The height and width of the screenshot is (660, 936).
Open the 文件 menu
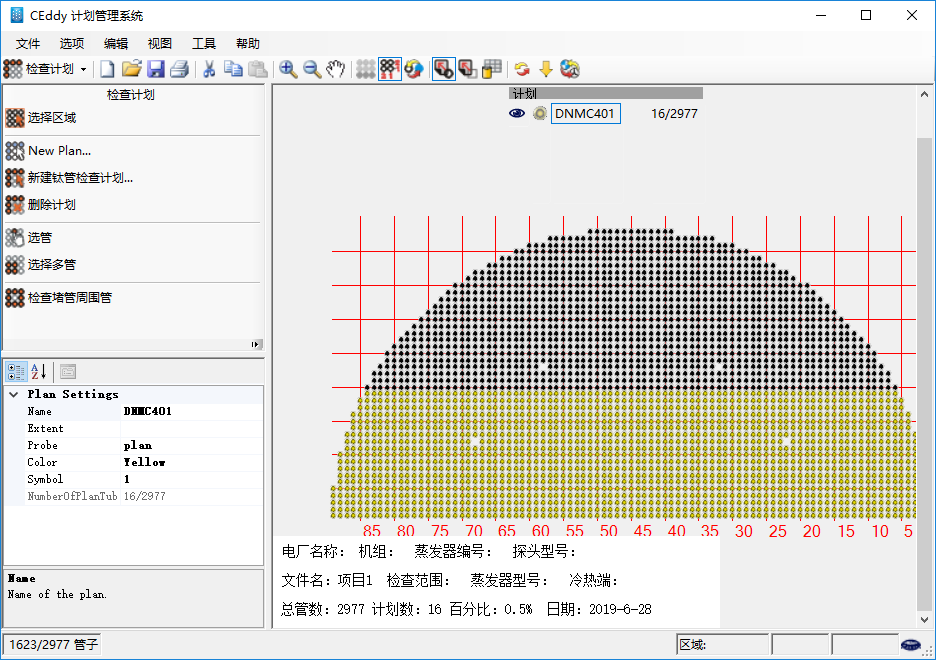coord(28,43)
